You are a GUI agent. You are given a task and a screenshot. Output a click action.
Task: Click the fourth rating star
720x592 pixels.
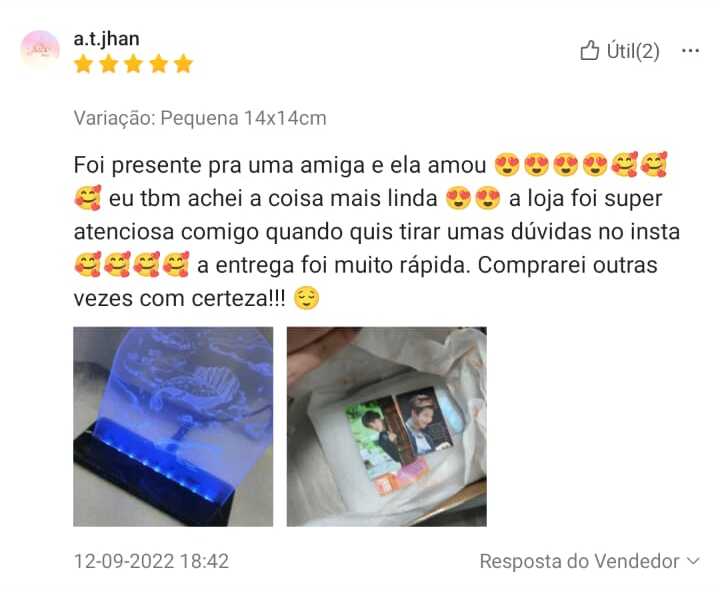158,64
